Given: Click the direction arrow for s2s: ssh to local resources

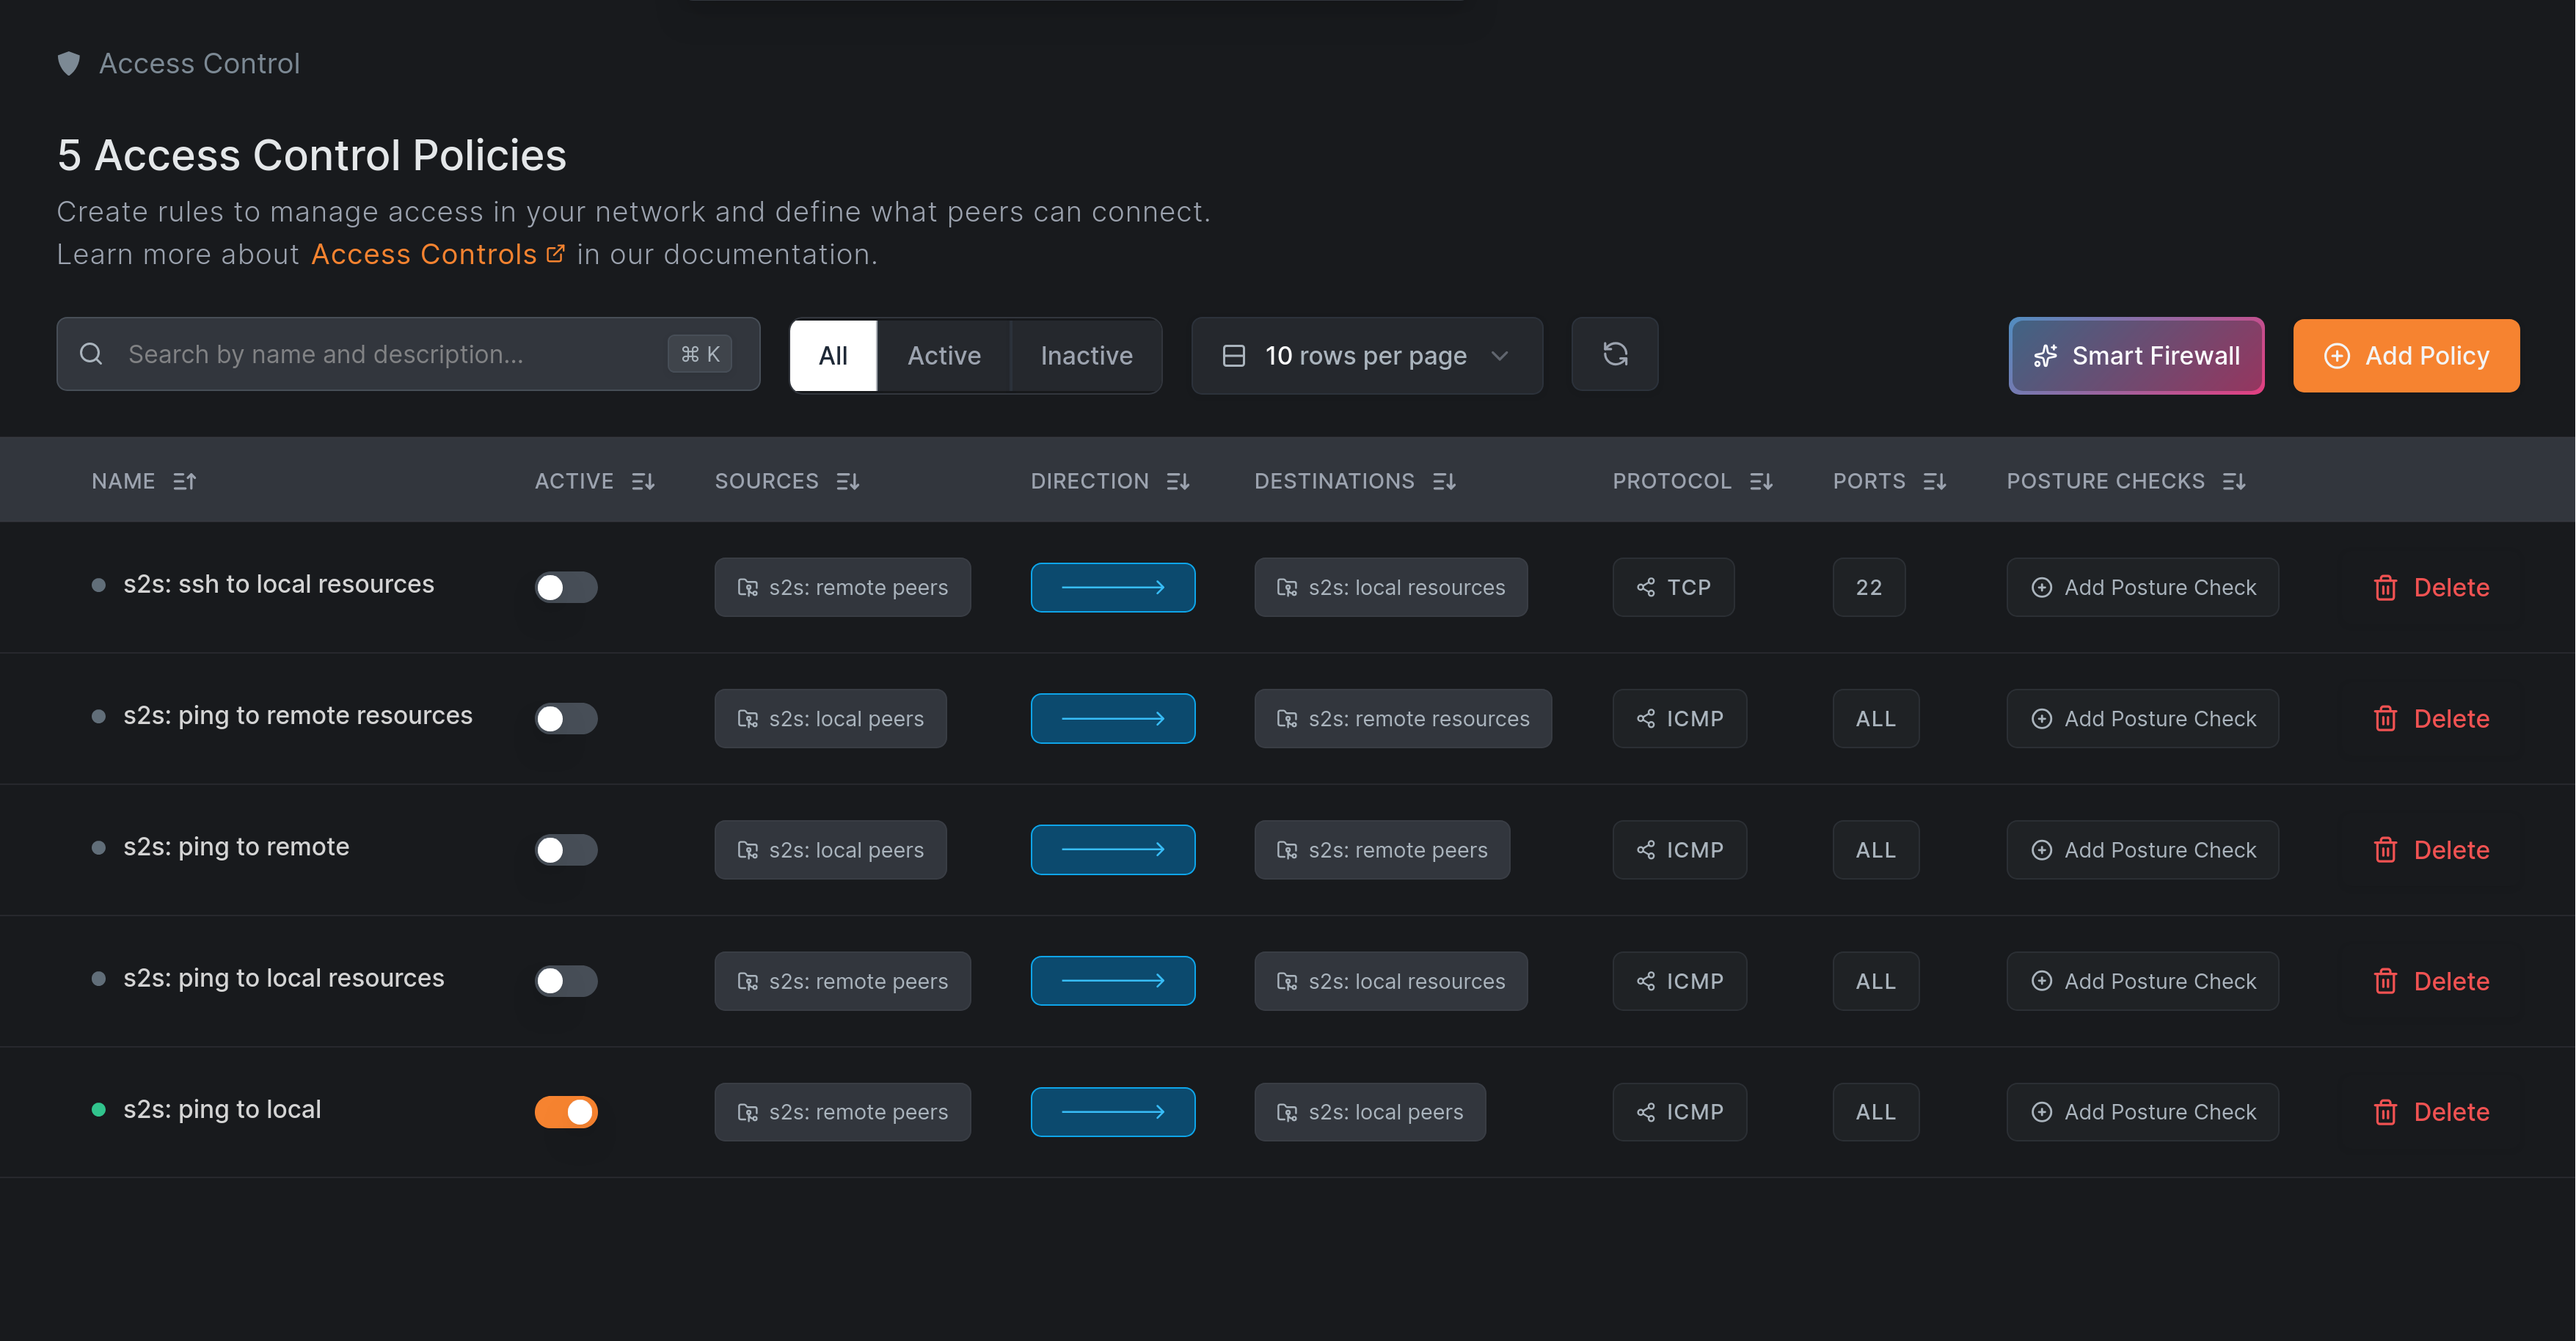Looking at the screenshot, I should tap(1112, 587).
